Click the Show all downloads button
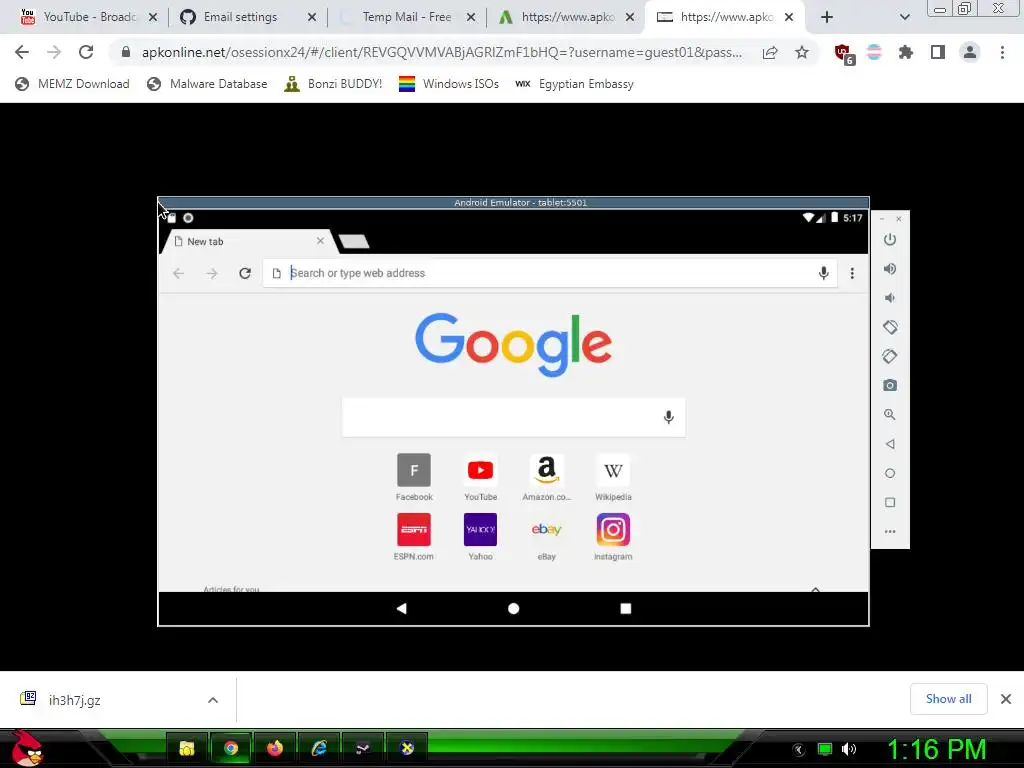The height and width of the screenshot is (768, 1024). pyautogui.click(x=948, y=699)
